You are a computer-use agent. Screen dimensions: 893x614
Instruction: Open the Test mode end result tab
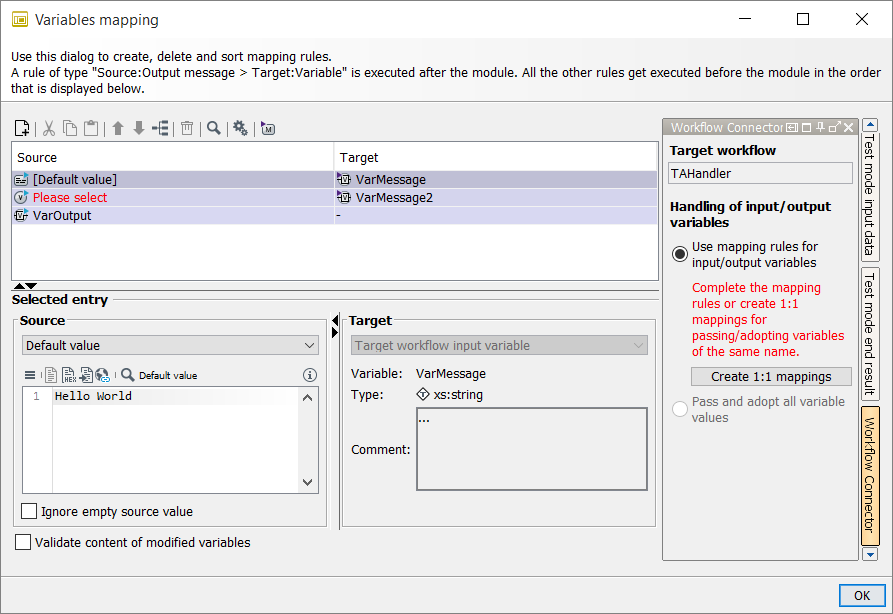tap(869, 332)
